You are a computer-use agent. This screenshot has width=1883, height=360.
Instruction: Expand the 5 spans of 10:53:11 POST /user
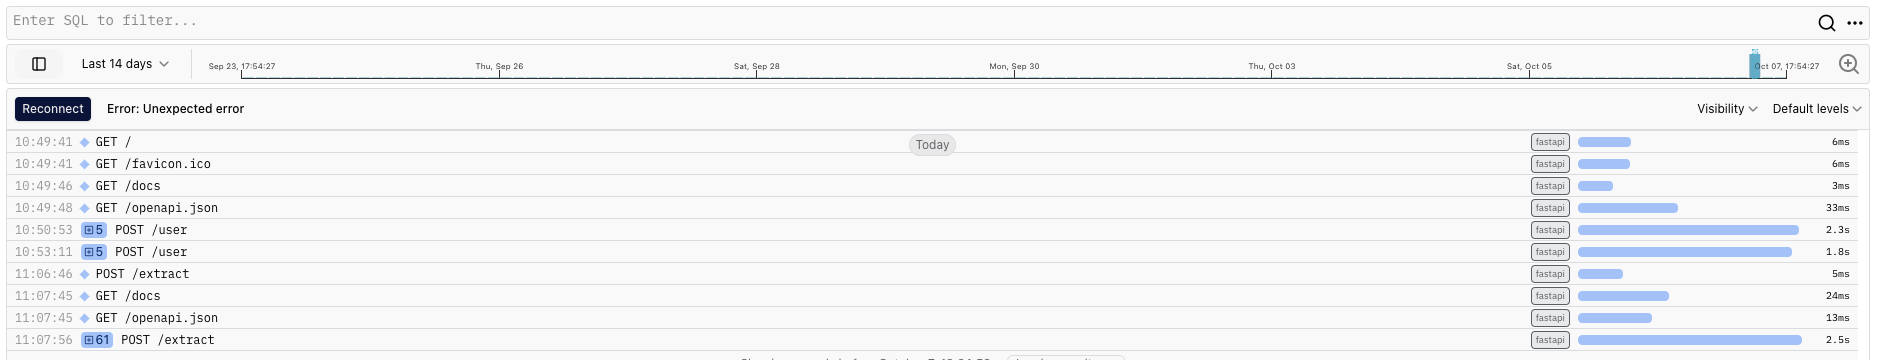(x=94, y=252)
